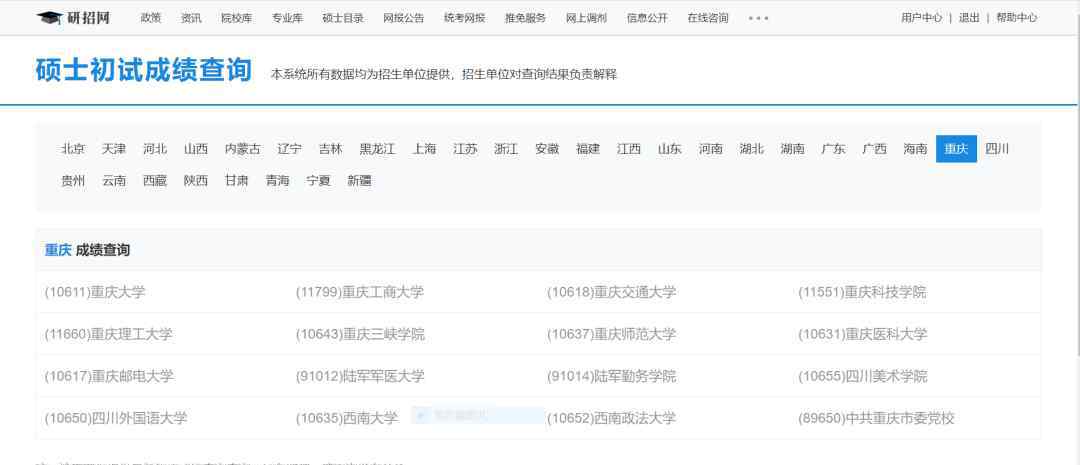Select 贵州 province
Image resolution: width=1080 pixels, height=465 pixels.
[x=73, y=181]
